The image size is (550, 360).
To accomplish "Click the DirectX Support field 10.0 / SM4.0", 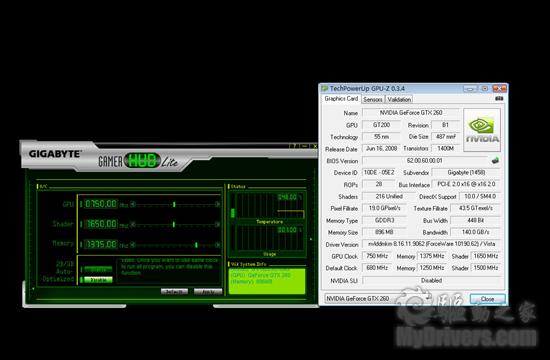I will 480,196.
